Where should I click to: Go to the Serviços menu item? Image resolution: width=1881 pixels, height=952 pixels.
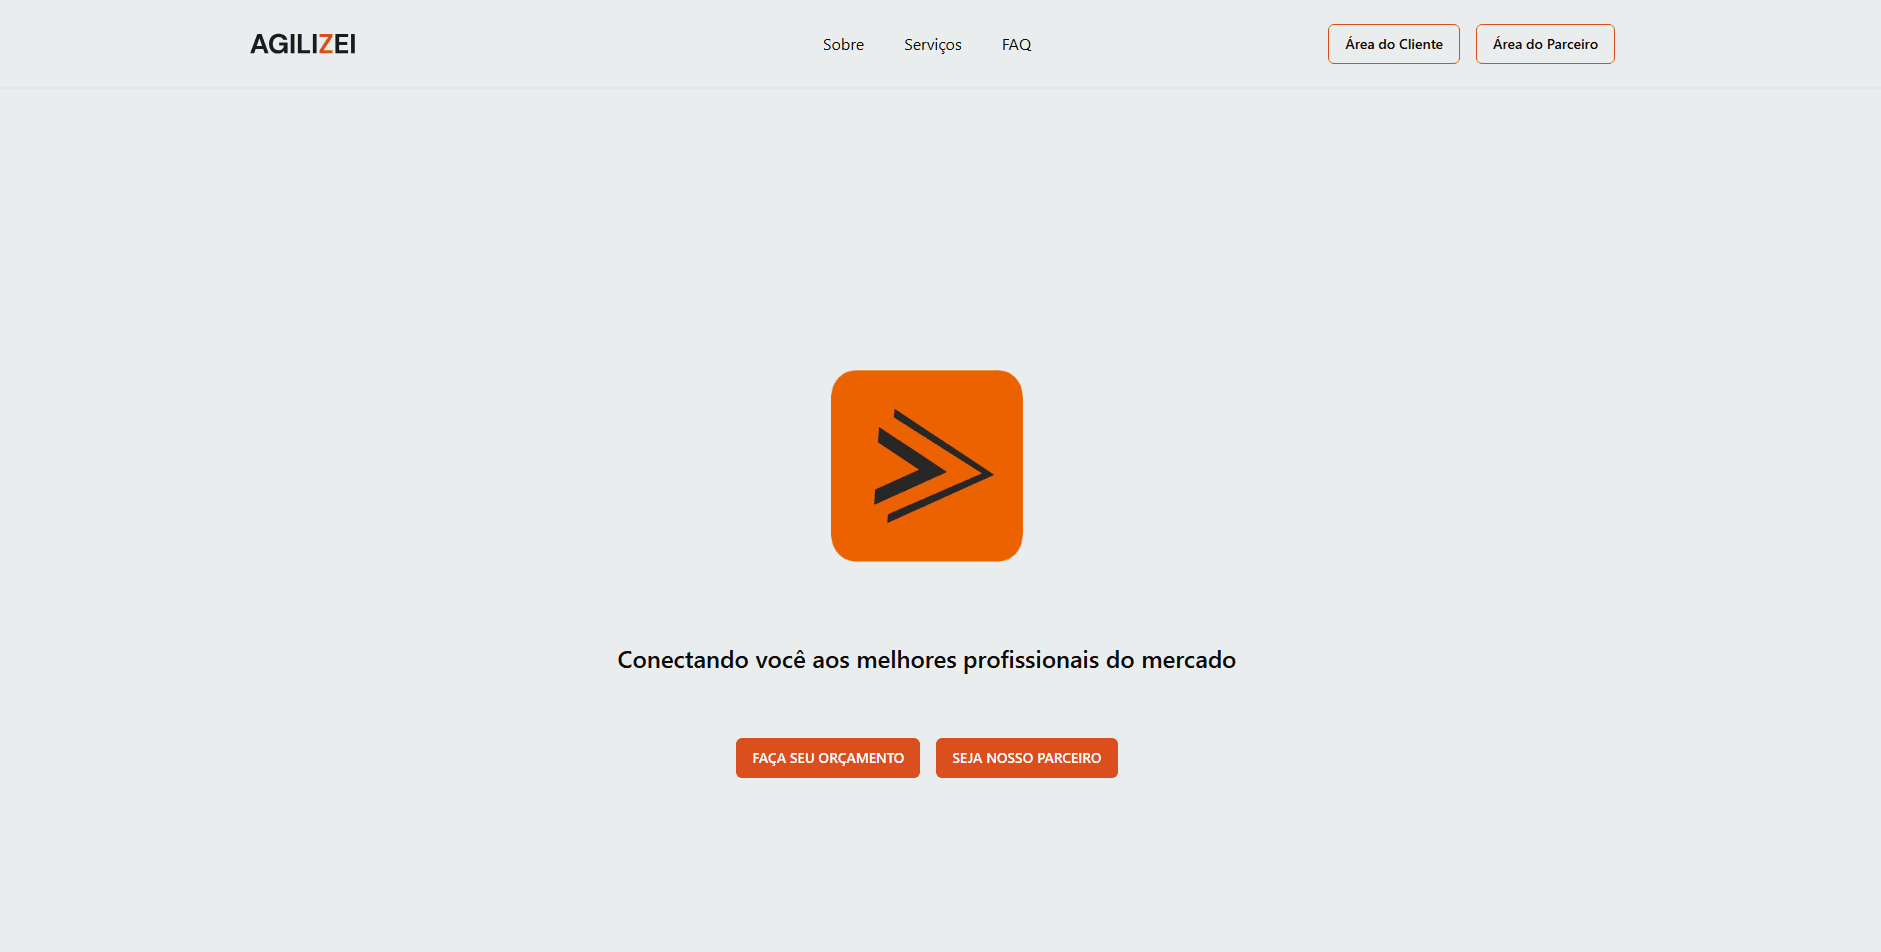click(x=932, y=45)
